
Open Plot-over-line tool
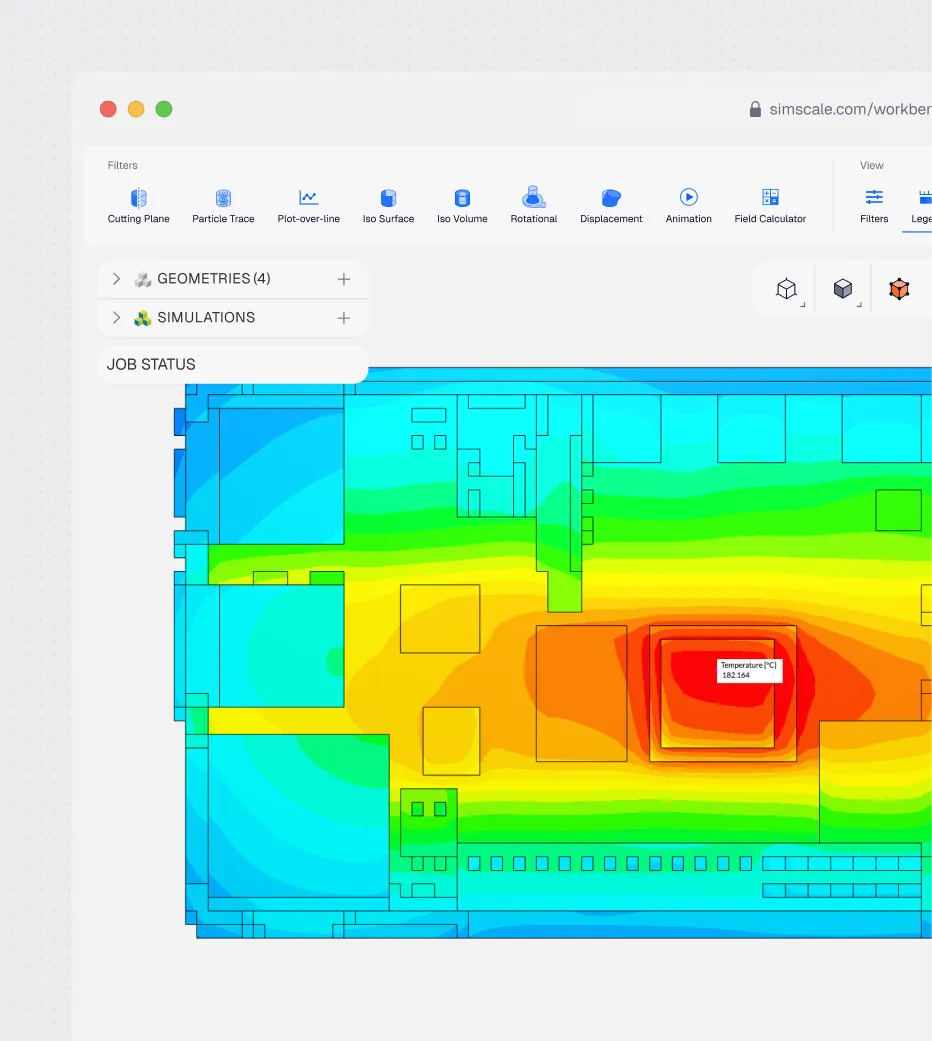pos(308,206)
